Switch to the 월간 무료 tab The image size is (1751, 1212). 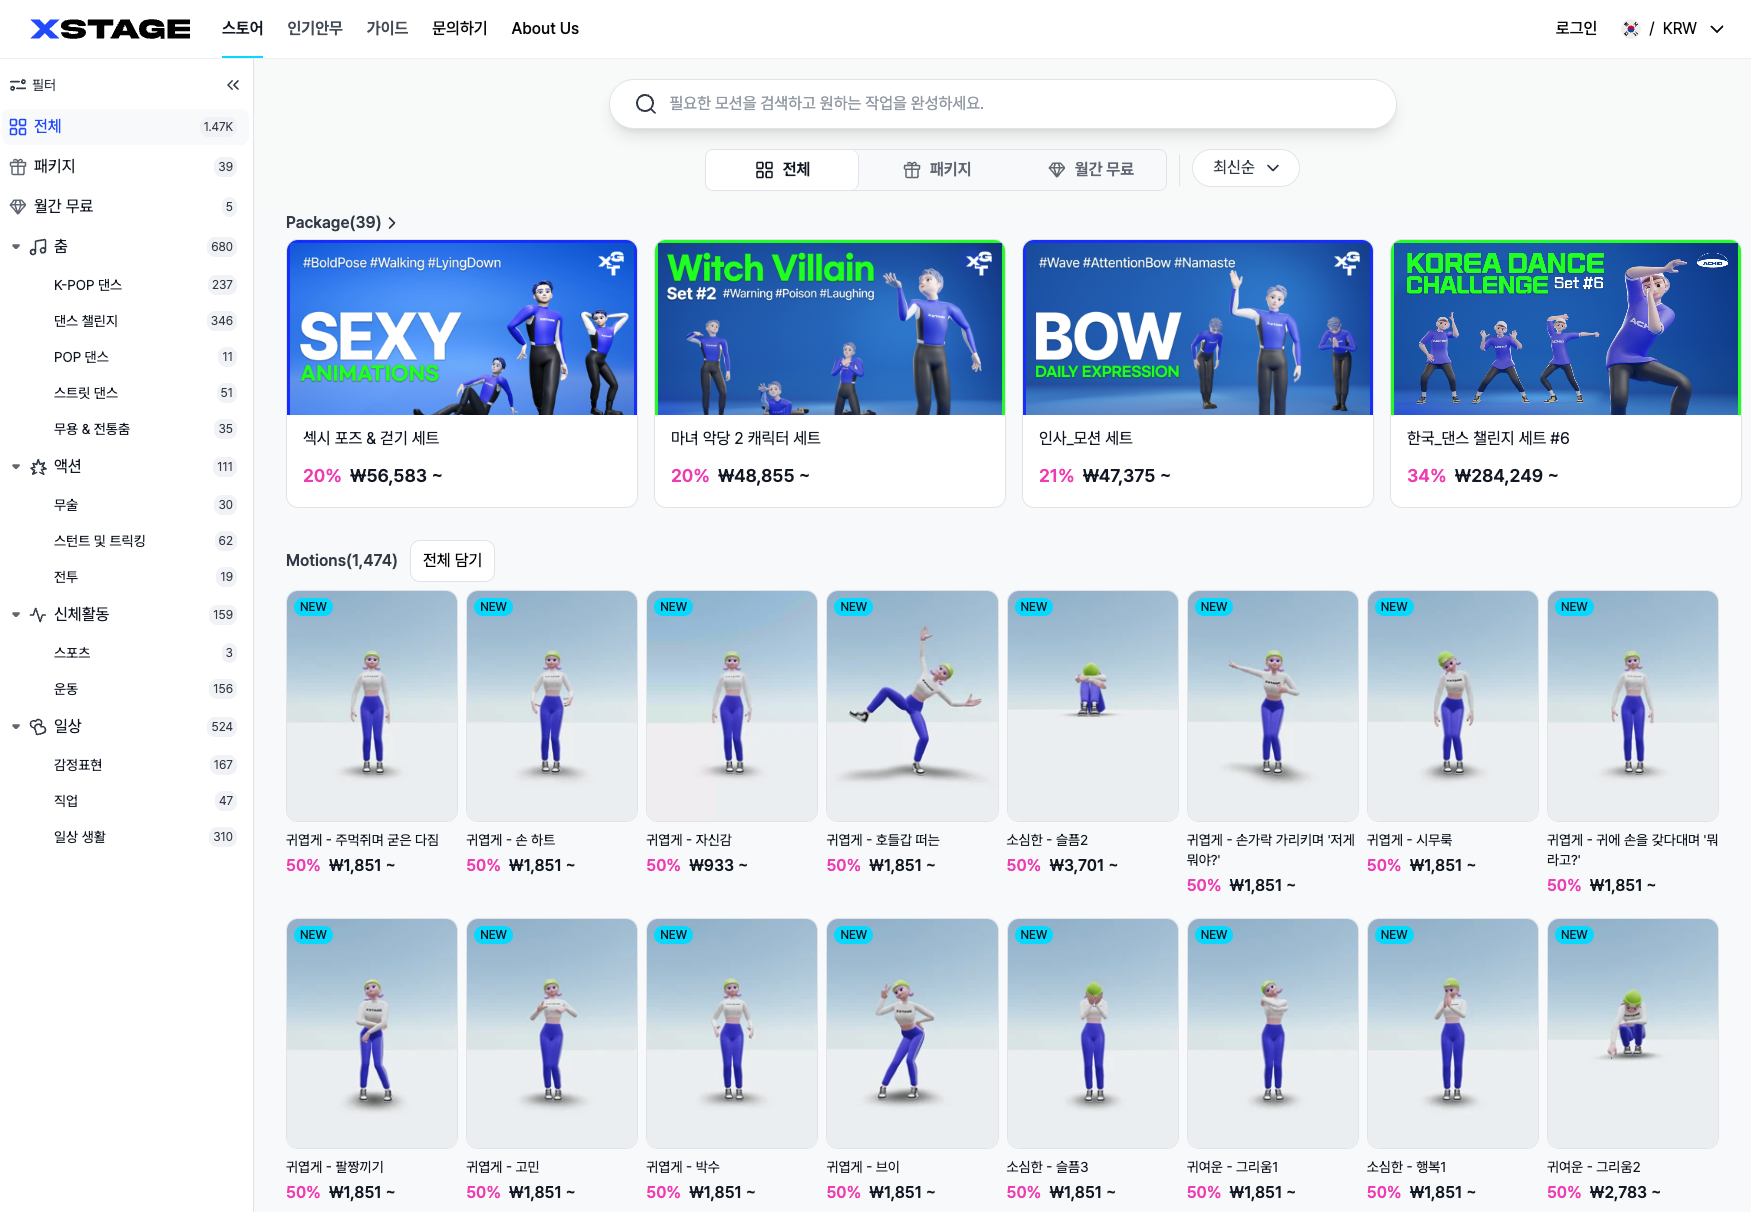[x=1091, y=170]
